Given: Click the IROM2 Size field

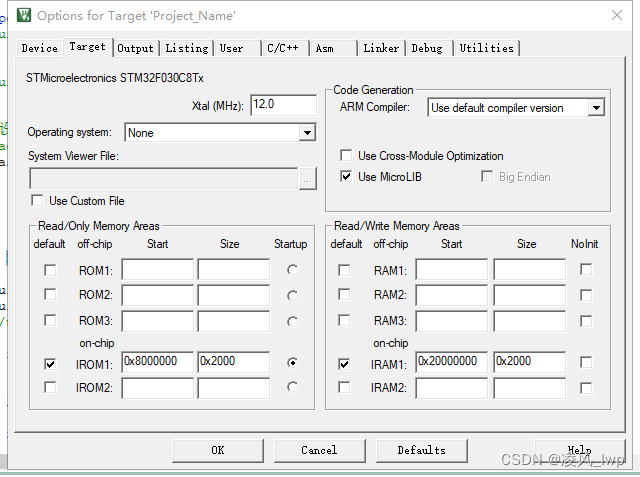Looking at the screenshot, I should point(233,388).
